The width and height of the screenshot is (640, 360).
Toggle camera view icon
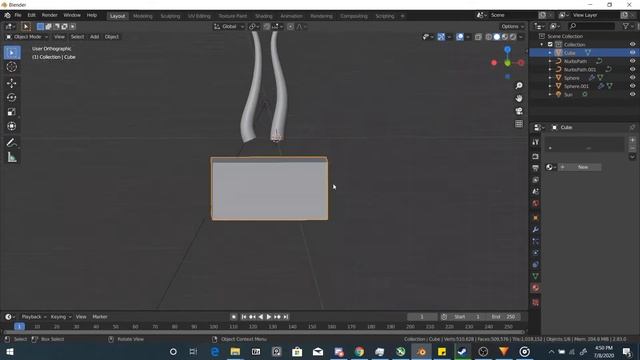click(519, 111)
